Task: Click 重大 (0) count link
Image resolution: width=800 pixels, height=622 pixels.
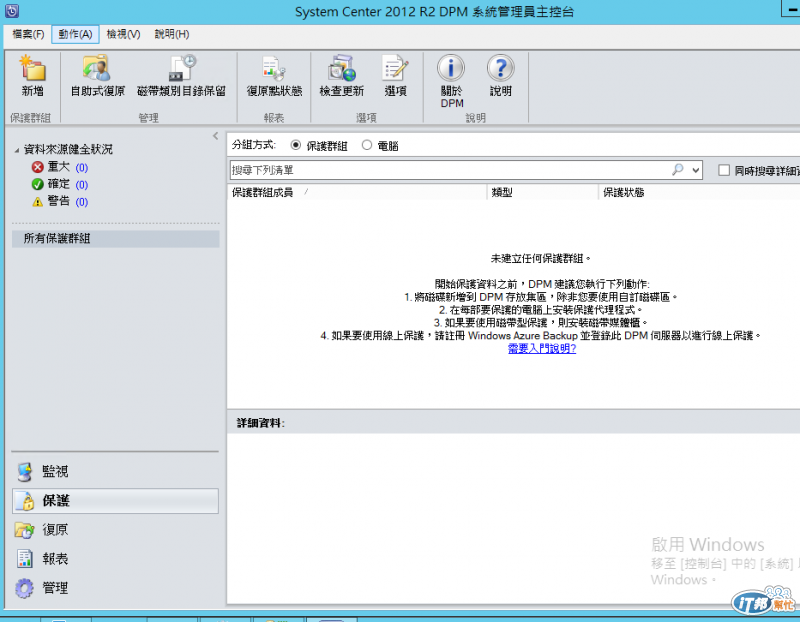Action: (x=82, y=167)
